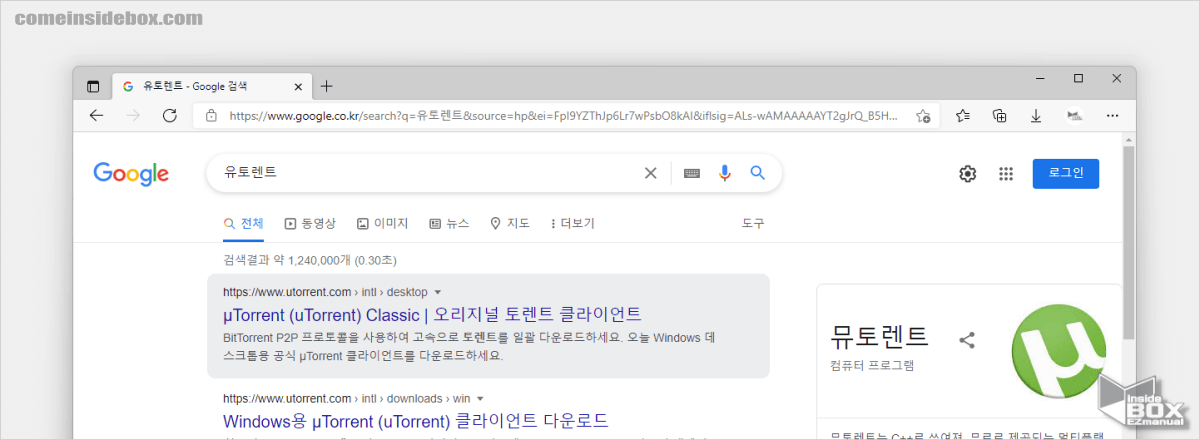1200x440 pixels.
Task: Click the page vertical scrollbar
Action: [x=1129, y=245]
